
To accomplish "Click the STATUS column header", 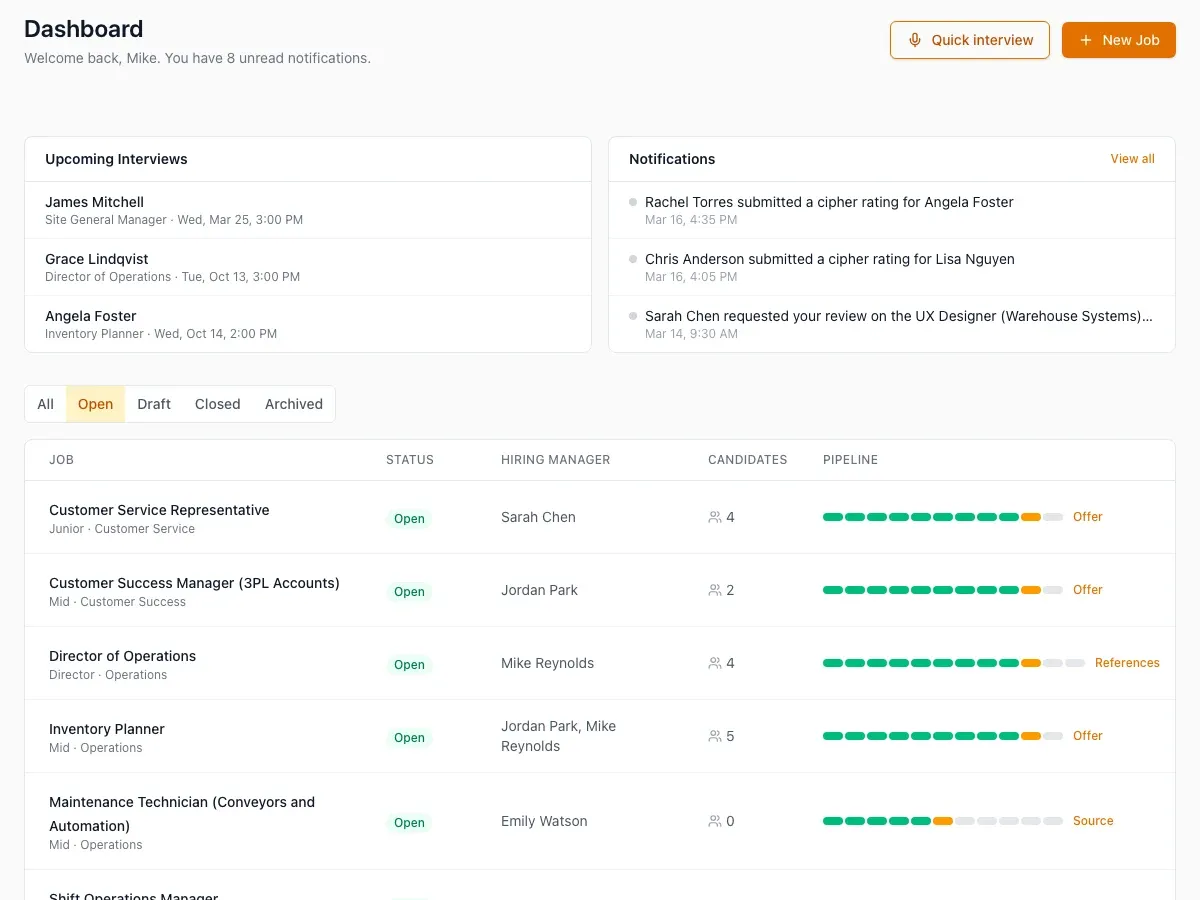I will coord(410,460).
